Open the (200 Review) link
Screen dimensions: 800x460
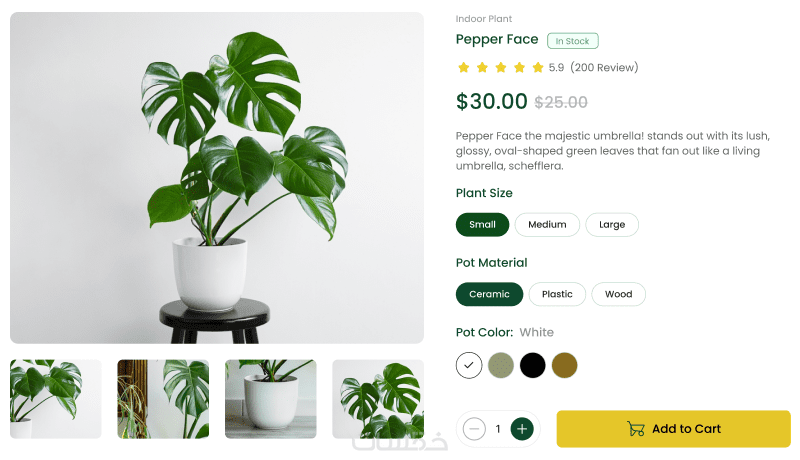(604, 67)
